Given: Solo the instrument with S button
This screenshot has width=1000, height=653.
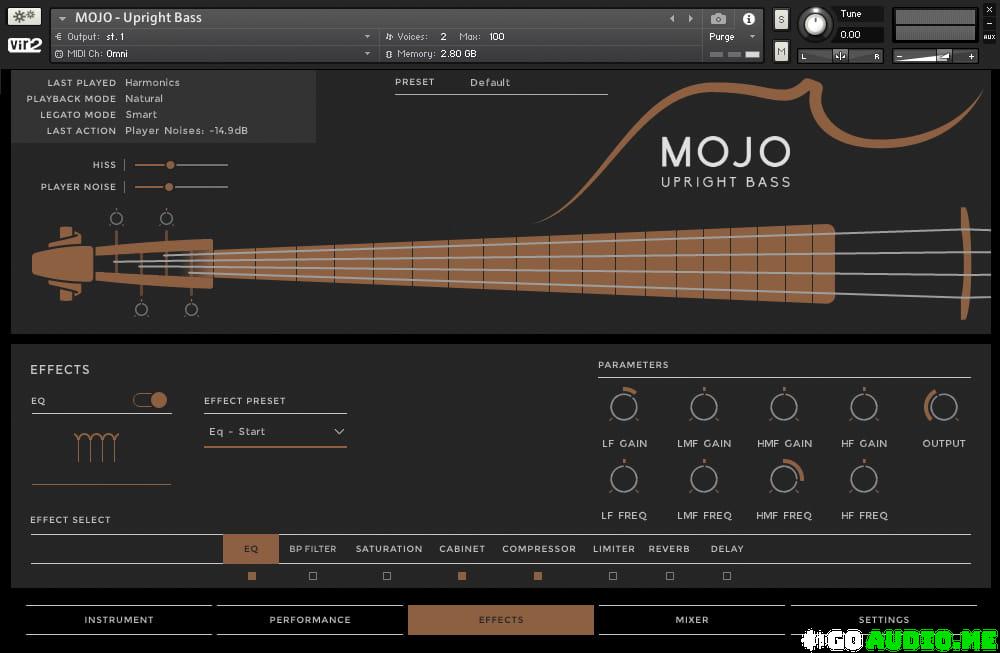Looking at the screenshot, I should pyautogui.click(x=781, y=19).
